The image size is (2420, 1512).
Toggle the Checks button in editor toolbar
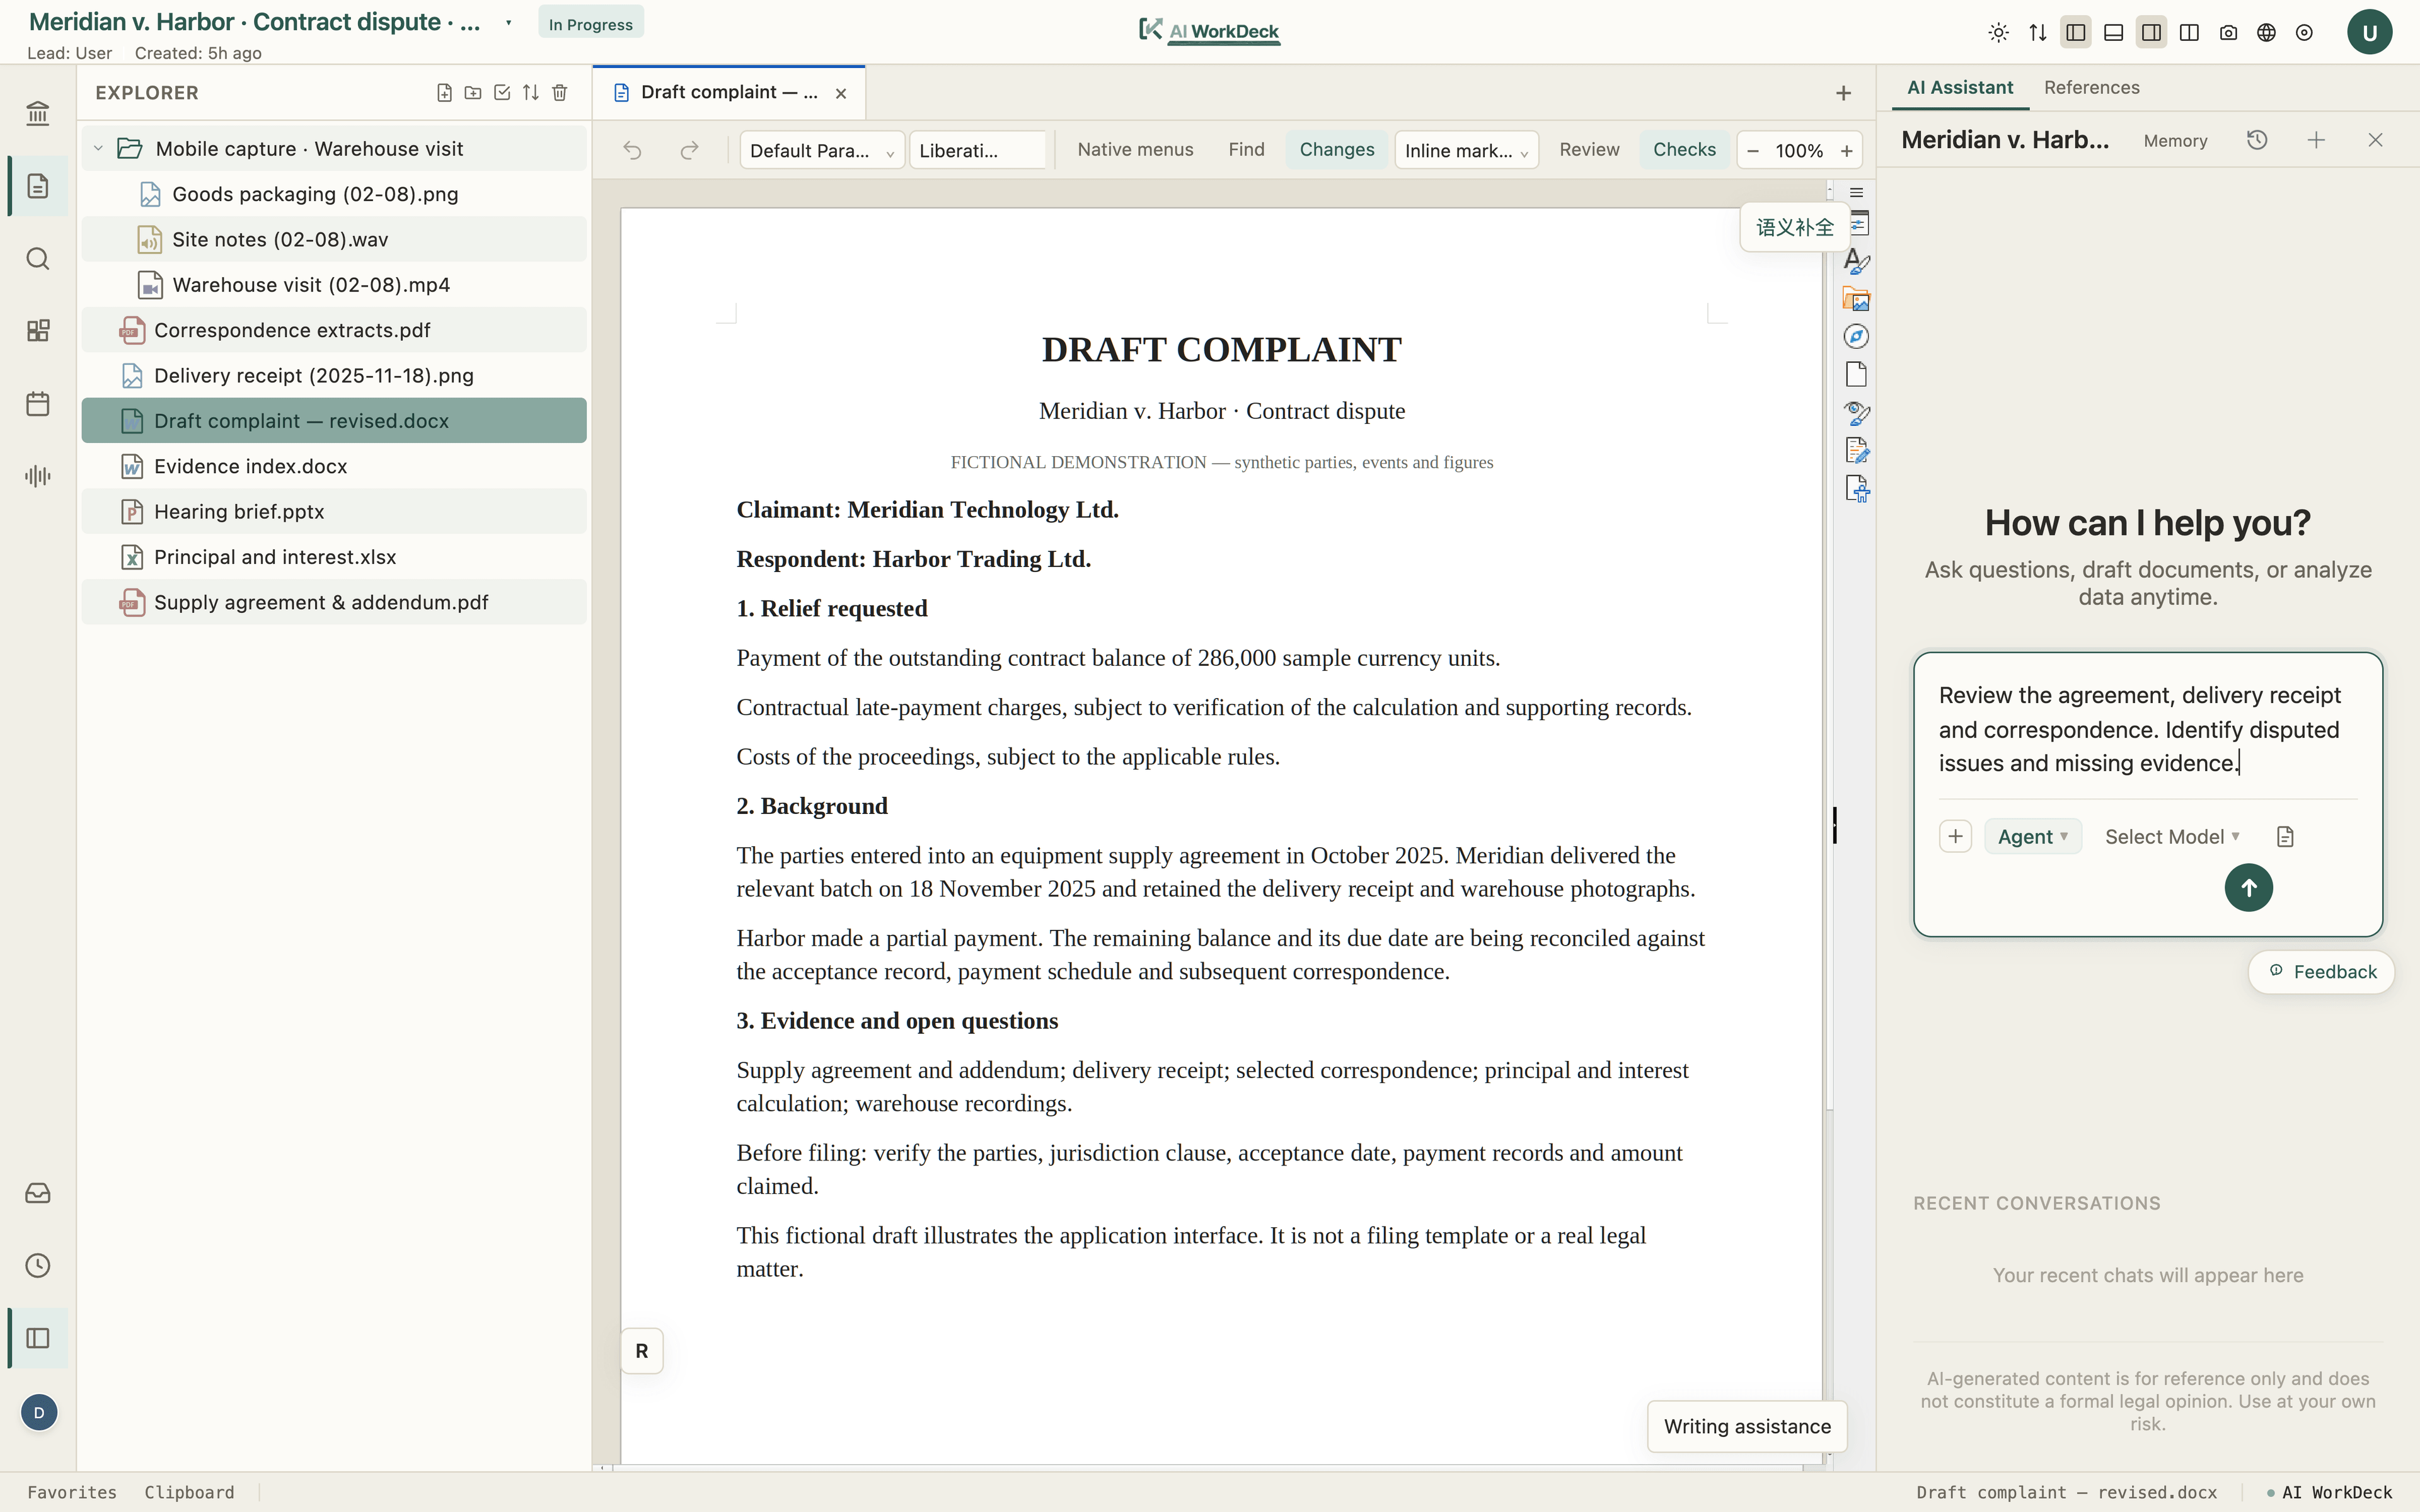[x=1684, y=150]
